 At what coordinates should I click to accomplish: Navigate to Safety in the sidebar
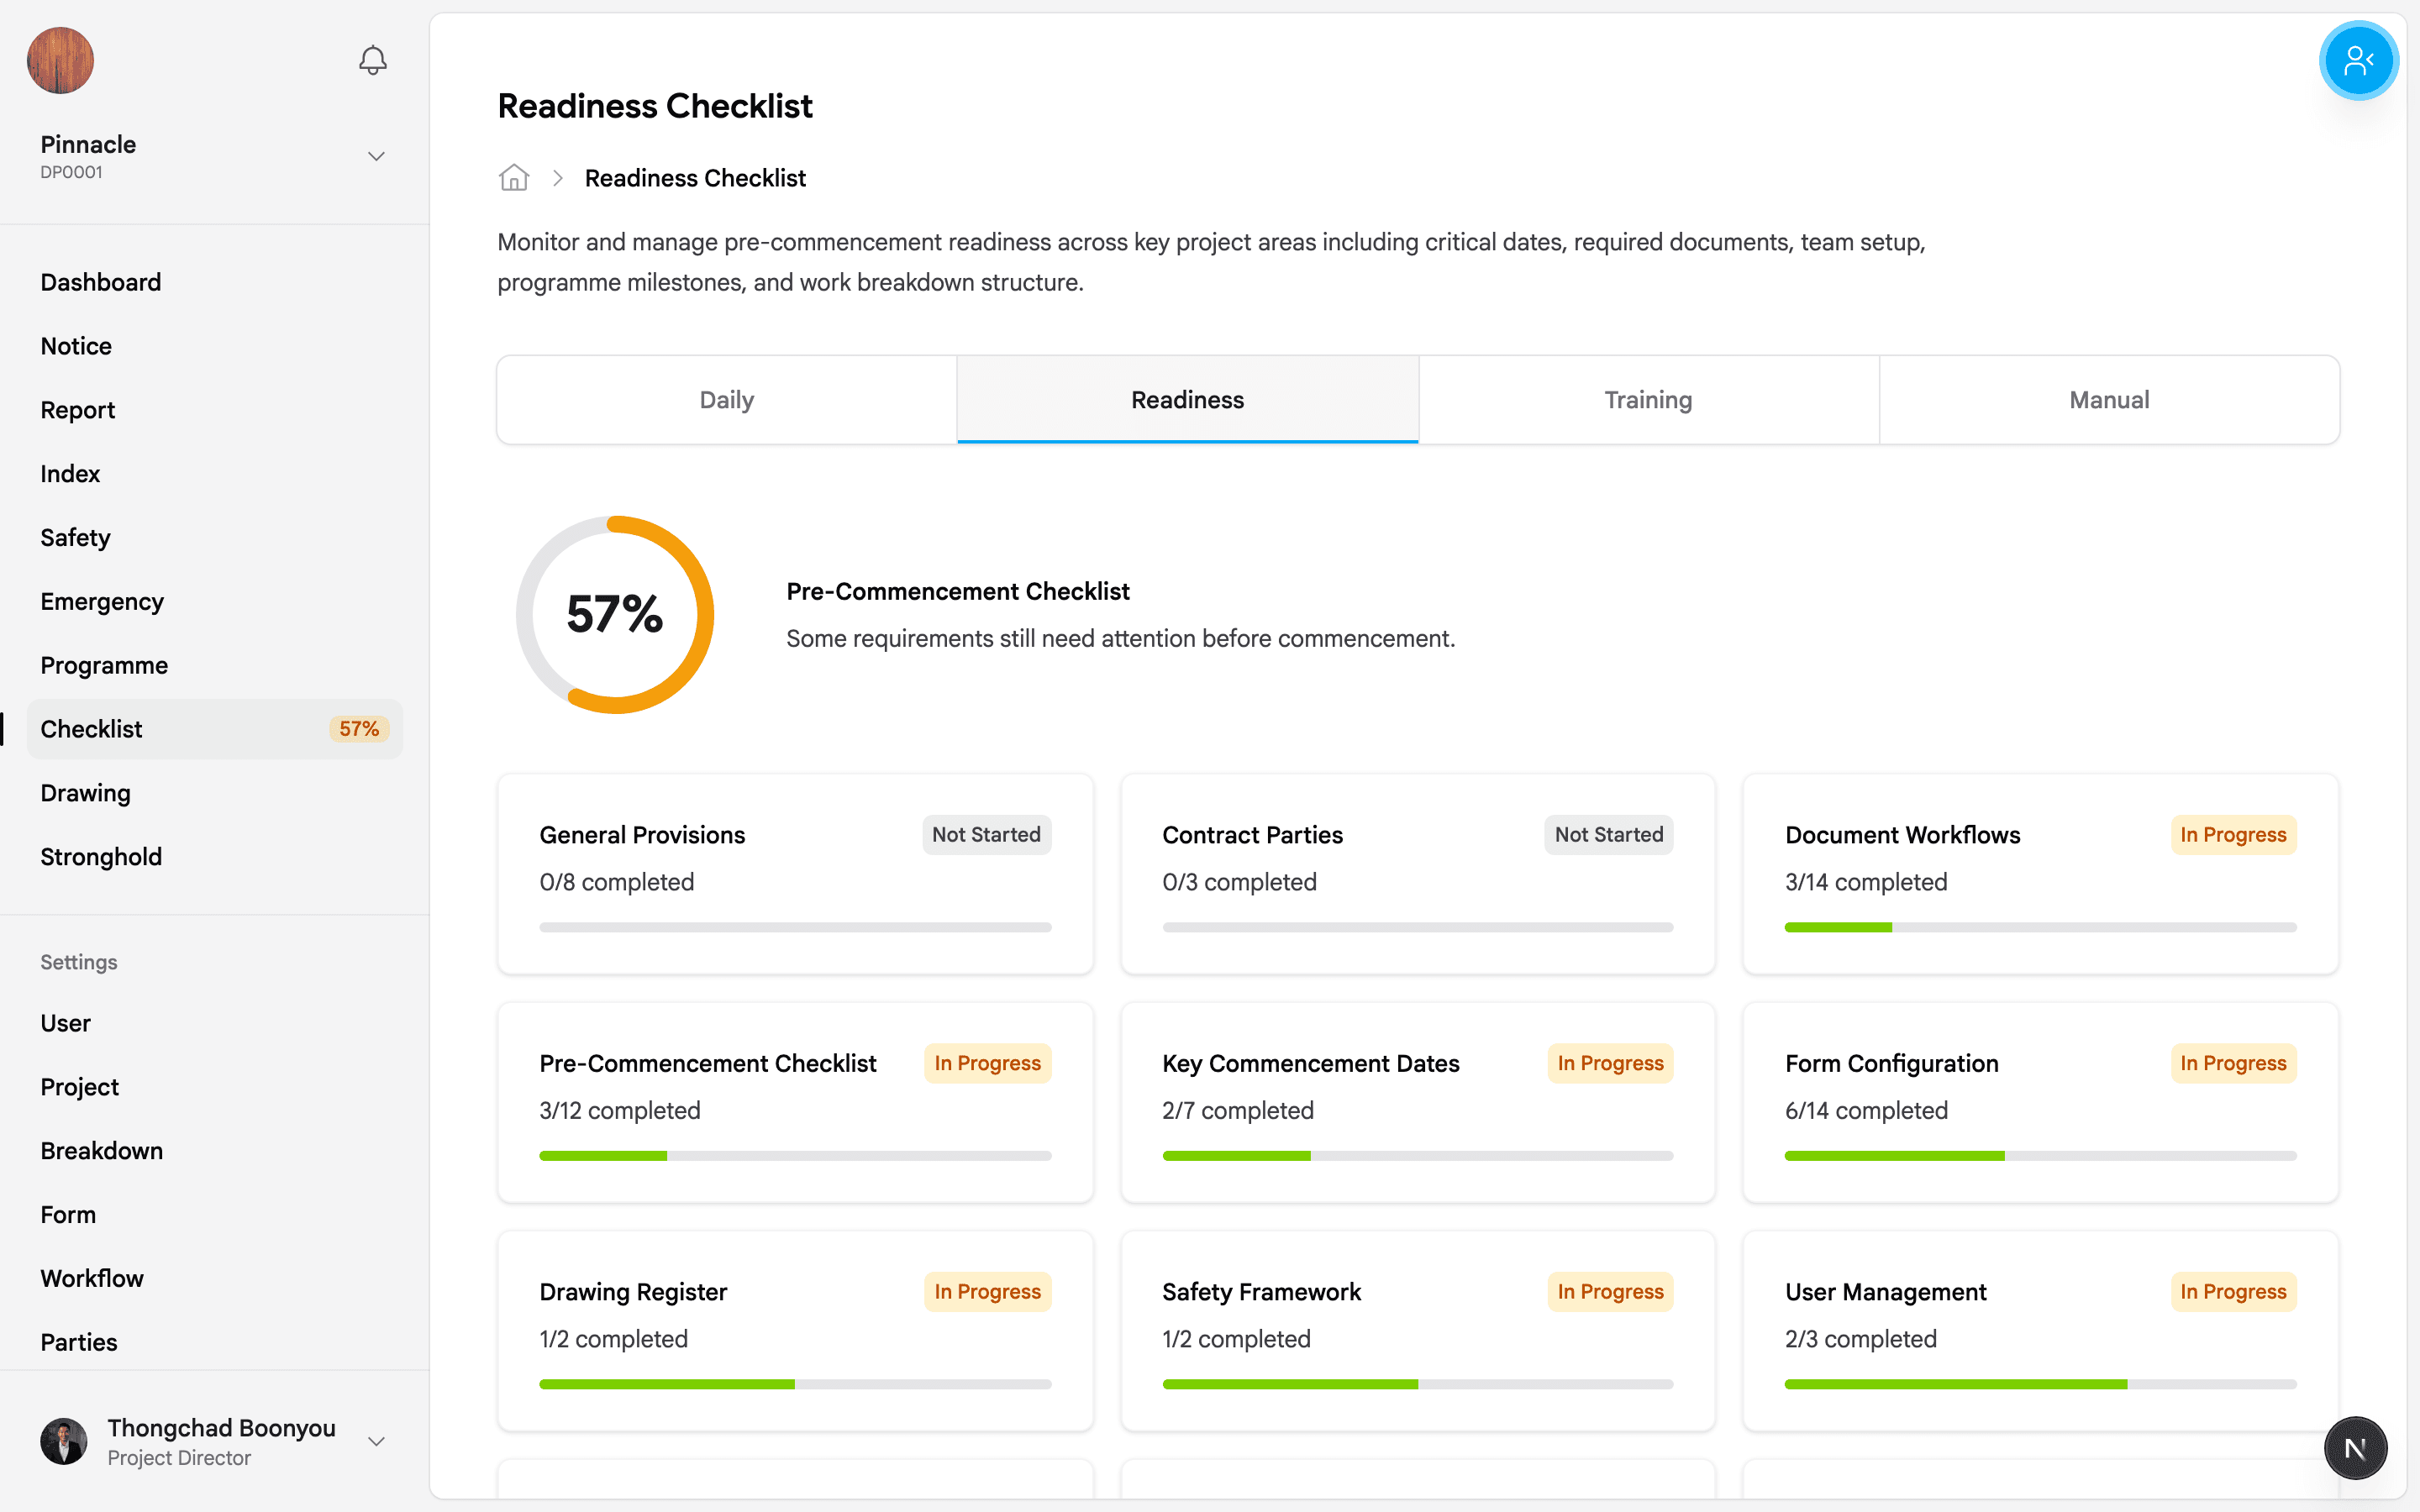click(x=75, y=537)
